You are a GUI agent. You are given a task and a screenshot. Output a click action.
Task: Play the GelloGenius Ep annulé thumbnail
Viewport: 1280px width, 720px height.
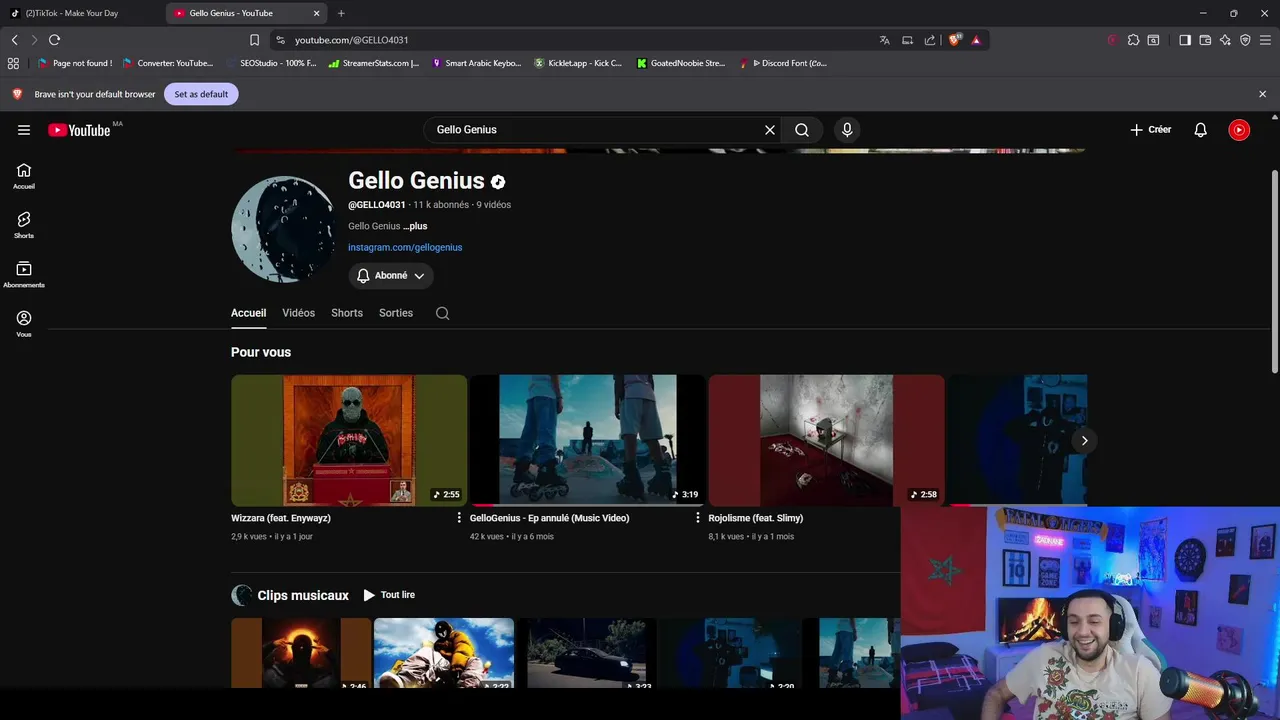click(588, 440)
